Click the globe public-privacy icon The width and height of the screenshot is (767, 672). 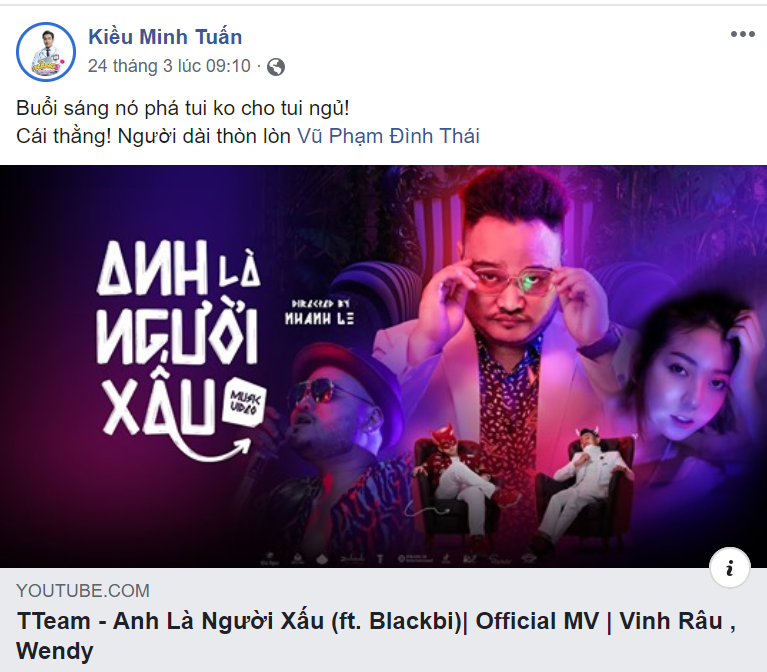coord(276,67)
